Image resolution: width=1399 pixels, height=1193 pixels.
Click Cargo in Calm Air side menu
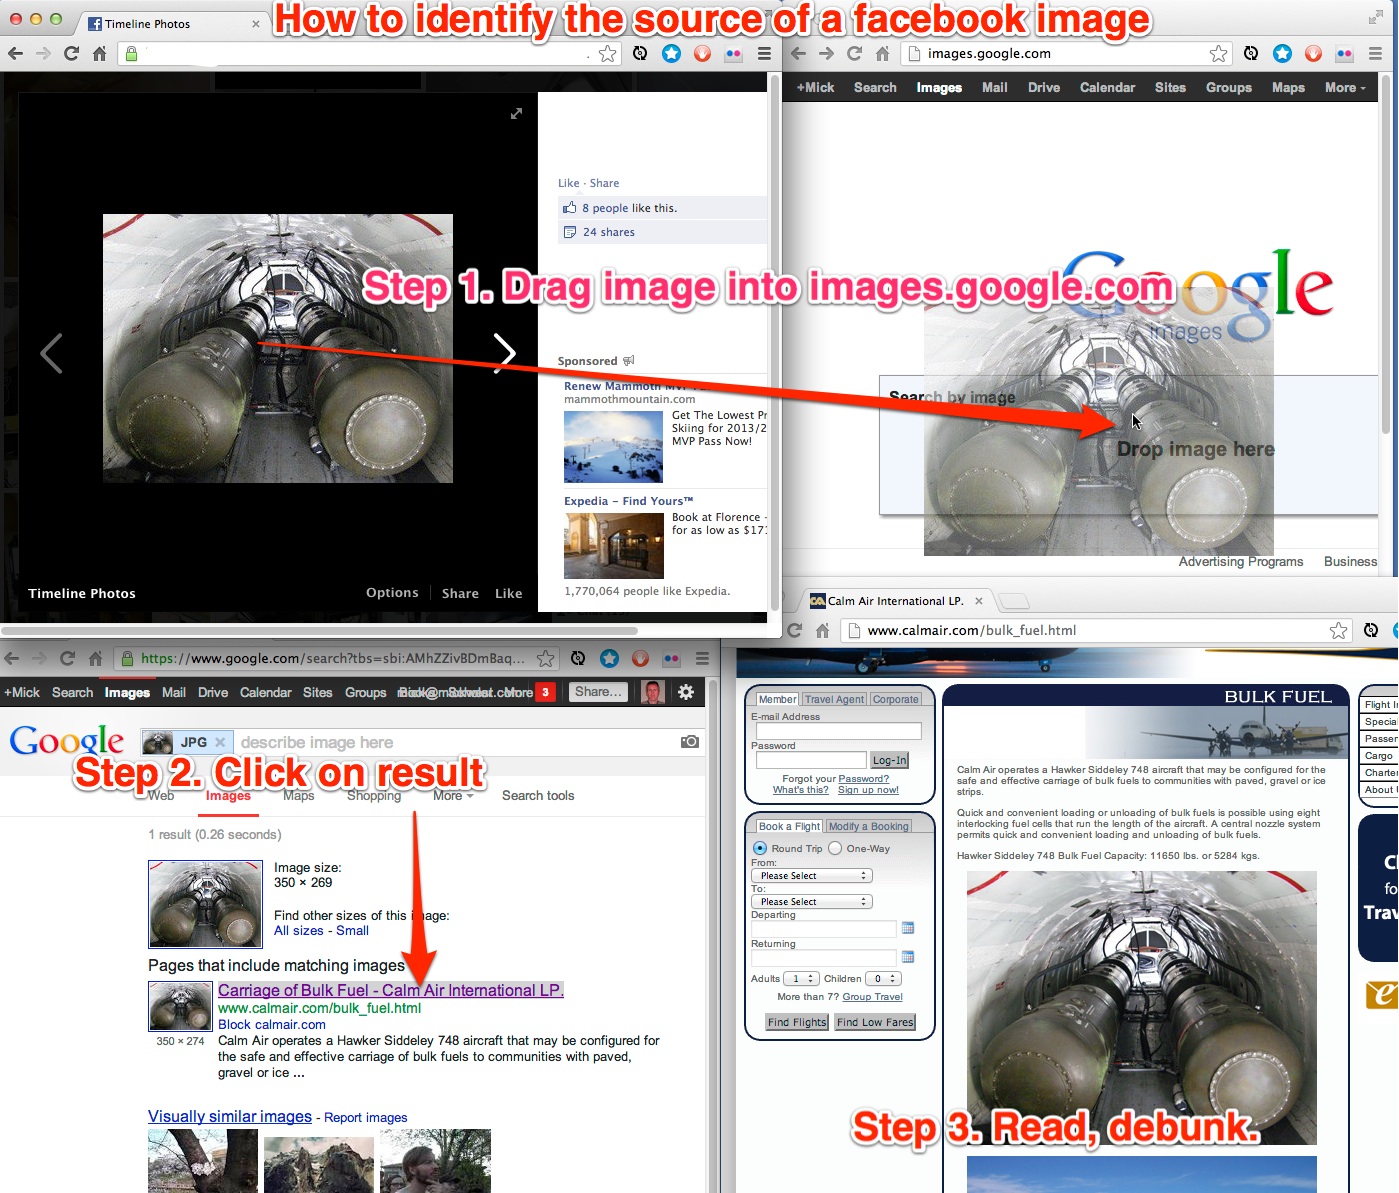point(1379,756)
